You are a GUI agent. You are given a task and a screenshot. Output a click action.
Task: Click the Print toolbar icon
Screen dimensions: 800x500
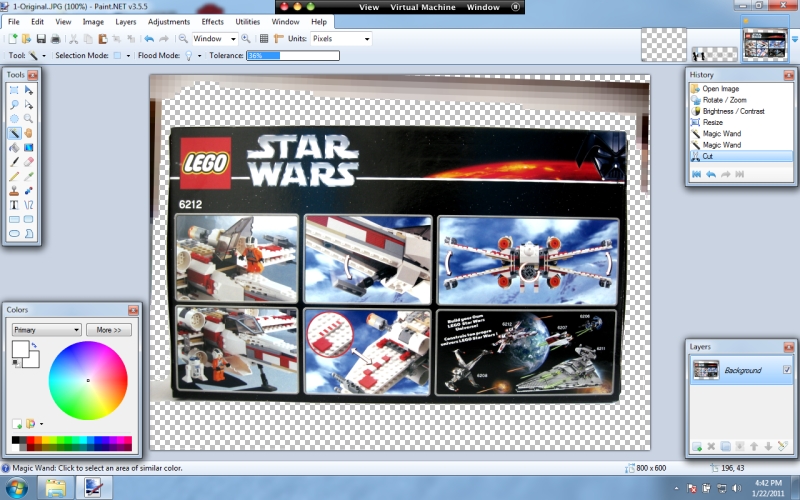[x=56, y=39]
